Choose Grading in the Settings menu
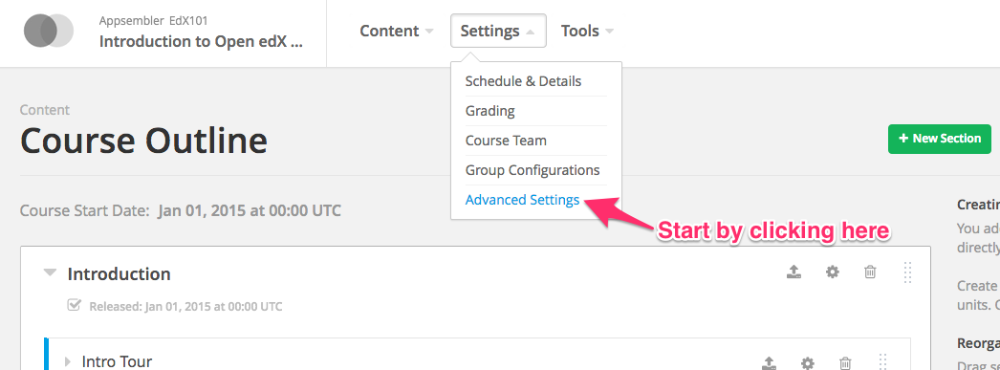Screen dimensions: 1000x370 pos(490,110)
